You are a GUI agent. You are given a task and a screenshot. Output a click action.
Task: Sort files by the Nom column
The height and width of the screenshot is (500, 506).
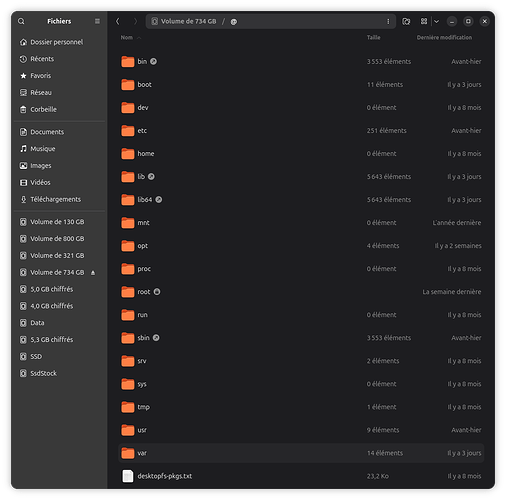coord(127,38)
